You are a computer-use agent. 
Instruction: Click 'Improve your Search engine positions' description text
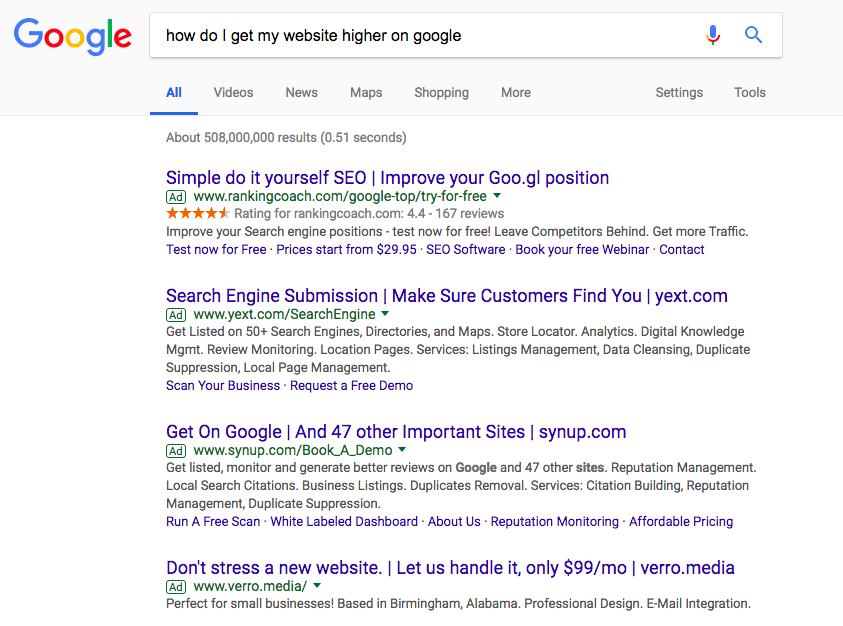coord(457,232)
